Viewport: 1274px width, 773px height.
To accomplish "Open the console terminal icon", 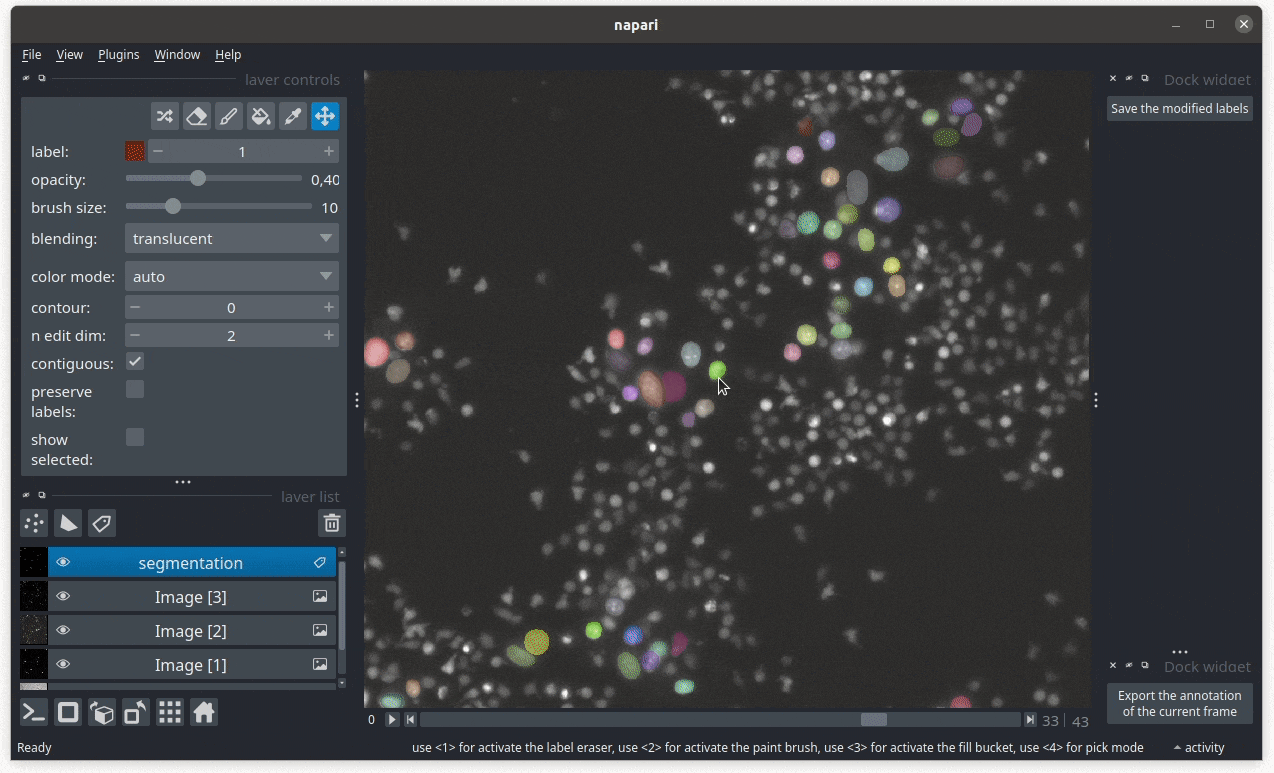I will click(x=34, y=712).
